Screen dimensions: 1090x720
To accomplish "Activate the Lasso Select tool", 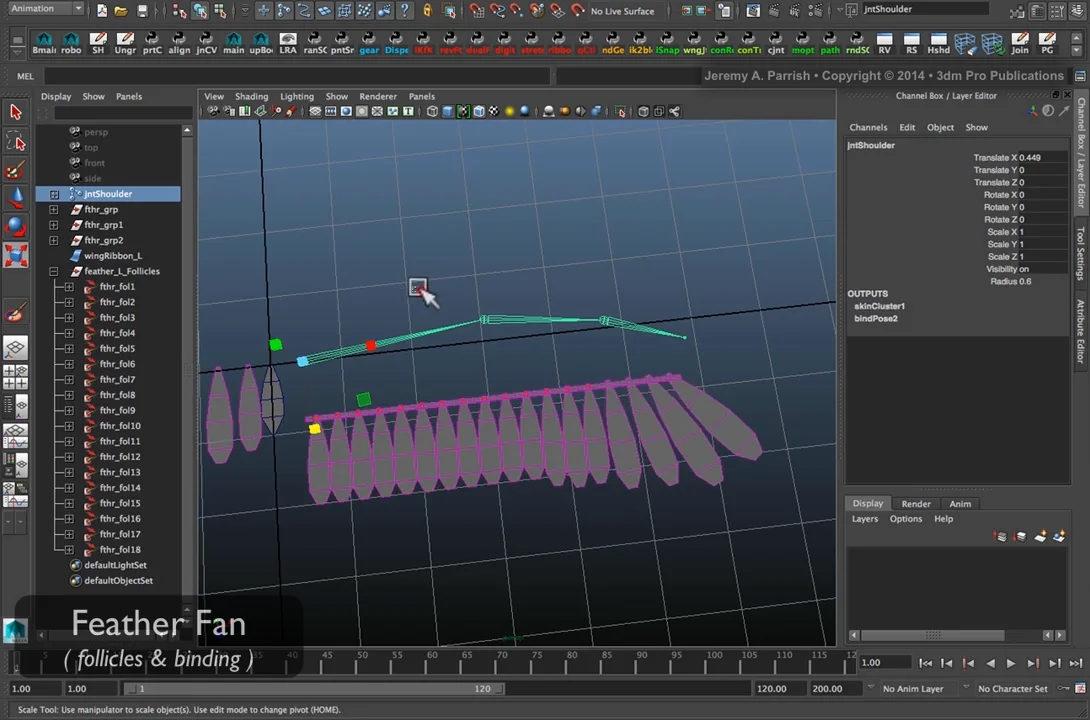I will [15, 141].
